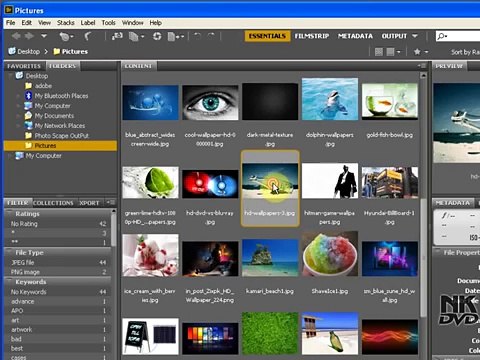Viewport: 480px width, 360px height.
Task: Switch to the Collections panel tab
Action: pyautogui.click(x=53, y=203)
